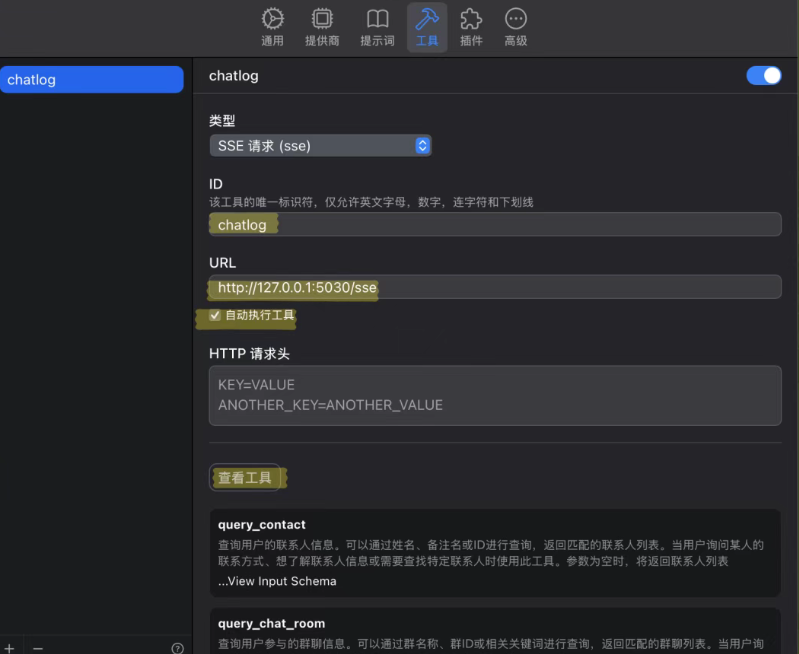Click the query_contact description text
This screenshot has height=654, width=799.
(491, 553)
